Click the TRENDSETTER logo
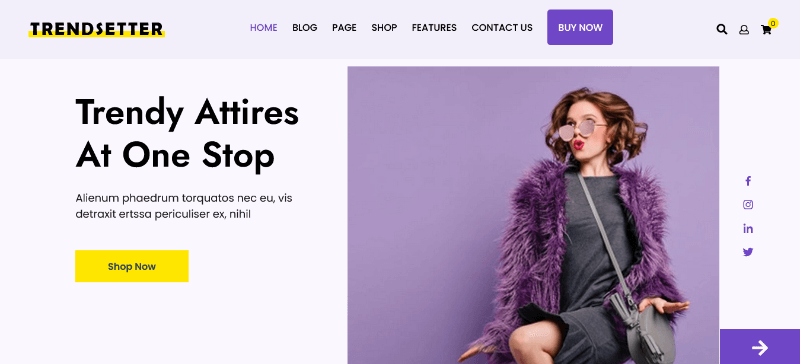 point(96,29)
